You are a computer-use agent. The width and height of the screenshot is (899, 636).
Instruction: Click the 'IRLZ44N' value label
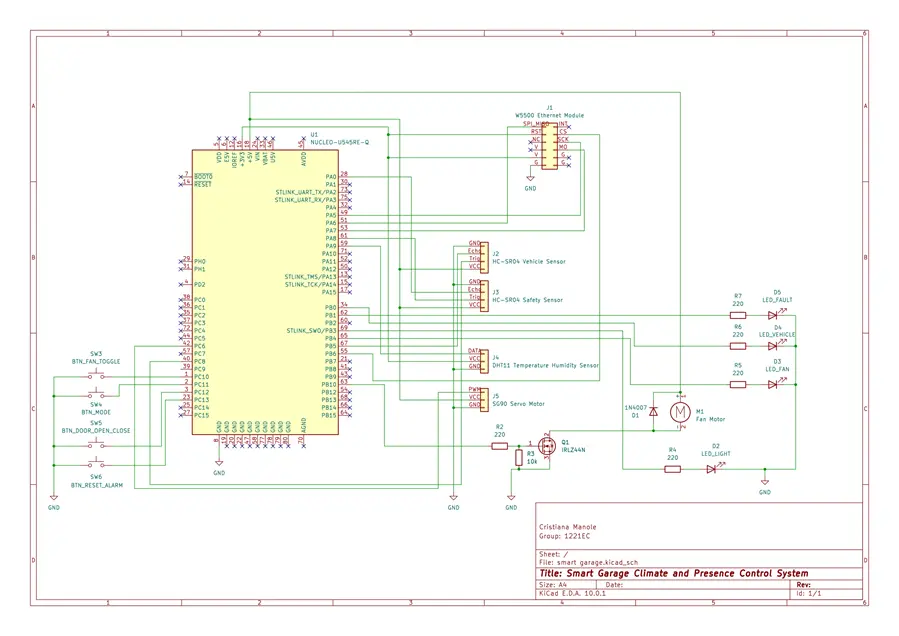coord(573,450)
